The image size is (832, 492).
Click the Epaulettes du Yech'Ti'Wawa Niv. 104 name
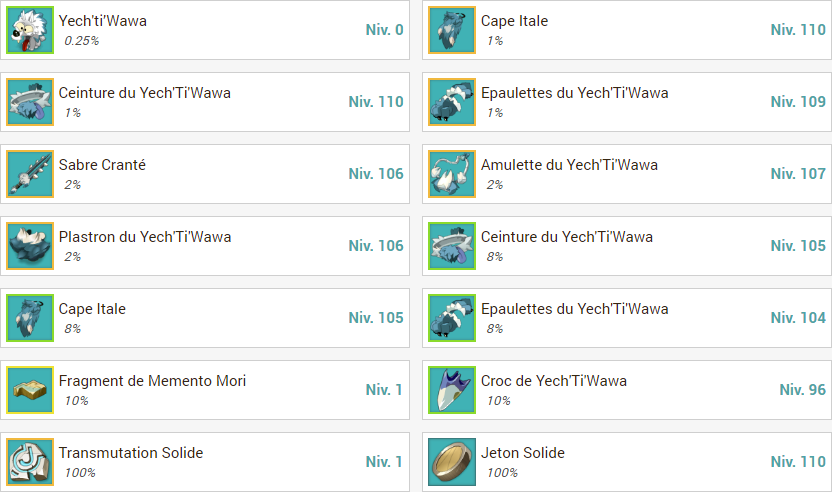tap(575, 309)
